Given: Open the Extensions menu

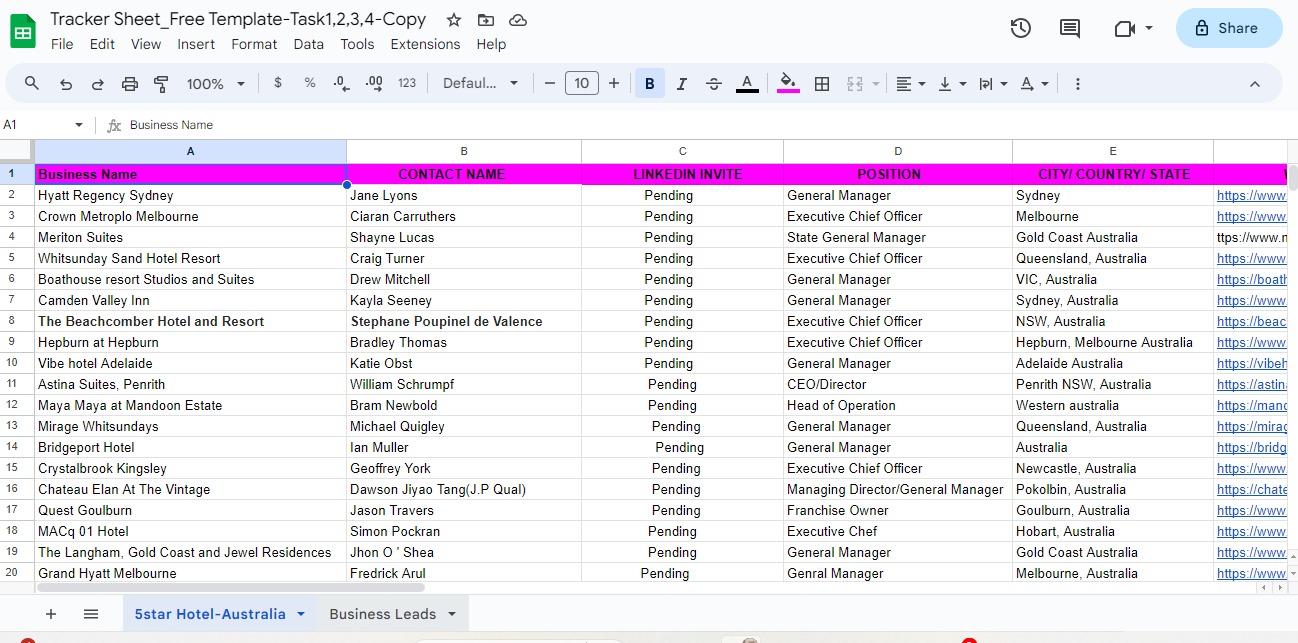Looking at the screenshot, I should tap(425, 44).
